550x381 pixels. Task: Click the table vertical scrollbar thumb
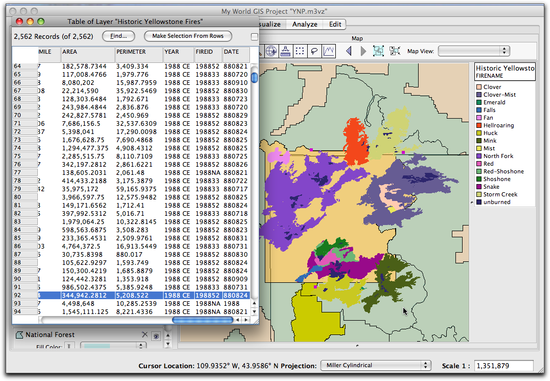pyautogui.click(x=255, y=77)
